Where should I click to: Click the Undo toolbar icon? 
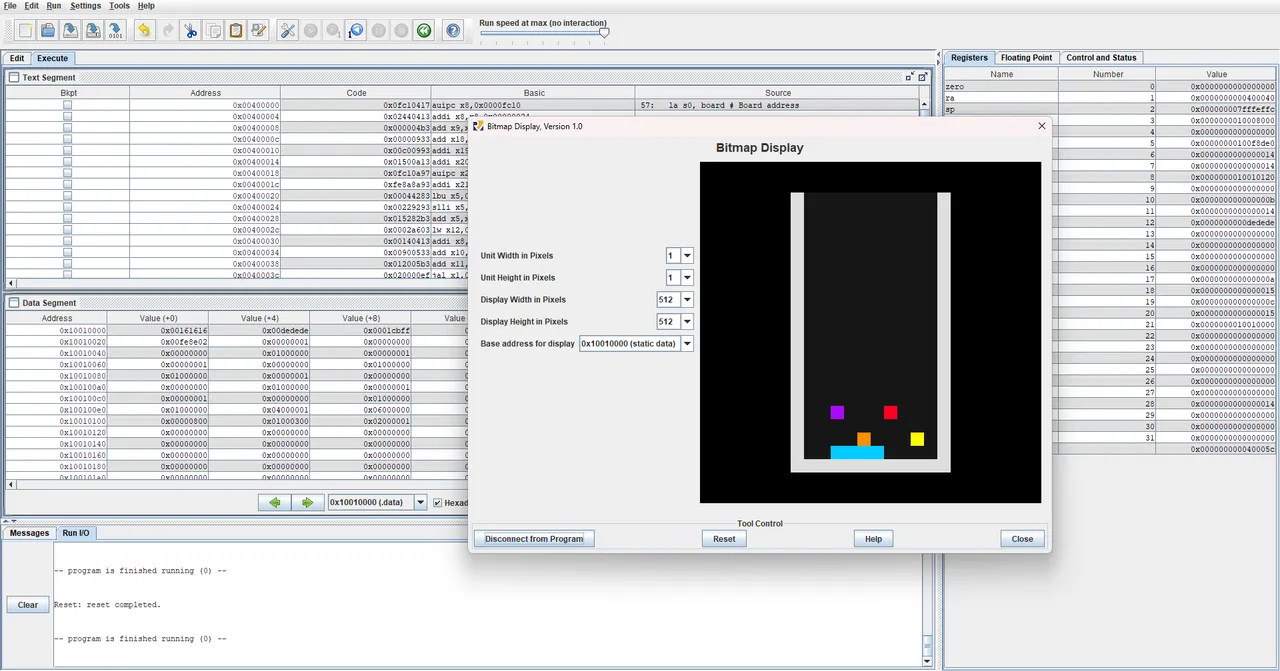[144, 31]
